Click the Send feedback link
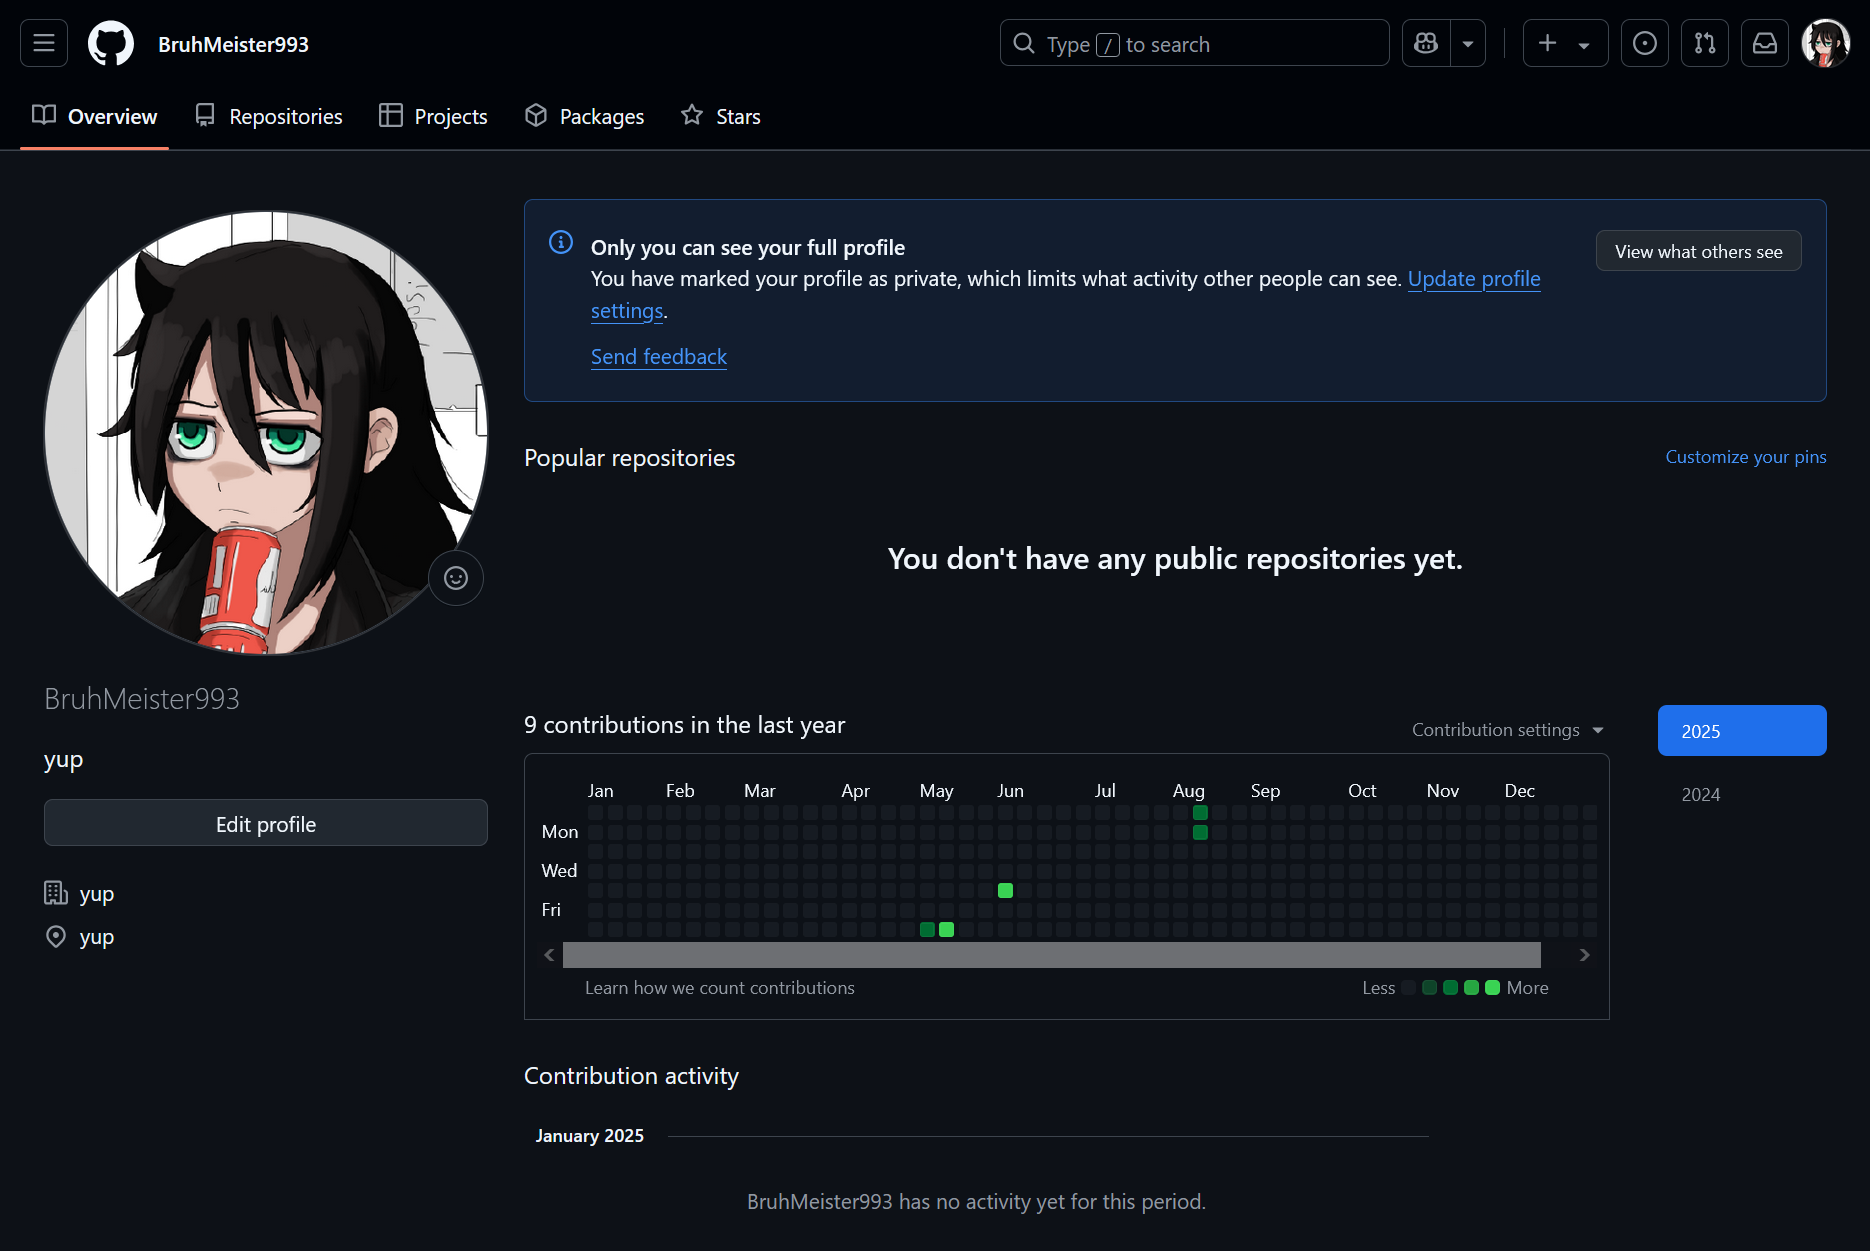The width and height of the screenshot is (1870, 1251). (658, 357)
